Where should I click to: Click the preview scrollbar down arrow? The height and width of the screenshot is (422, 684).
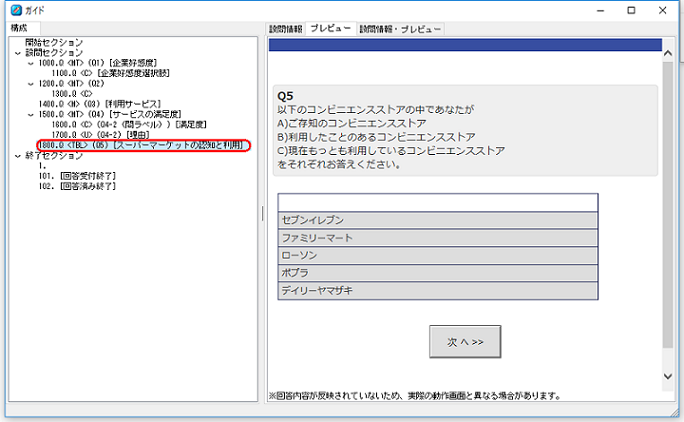(x=667, y=376)
